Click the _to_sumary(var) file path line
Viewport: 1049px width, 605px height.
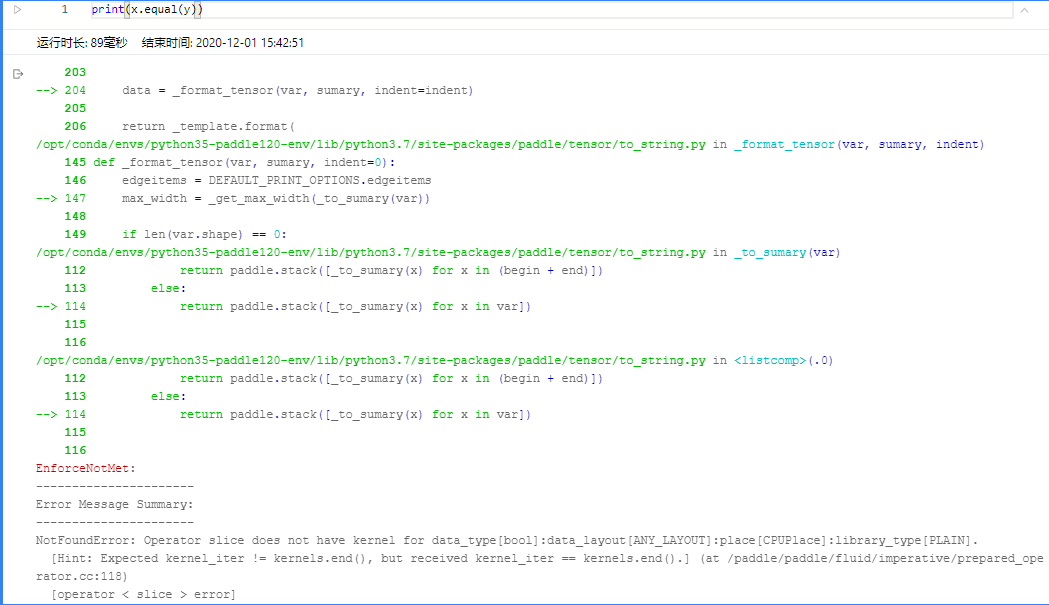click(x=438, y=252)
